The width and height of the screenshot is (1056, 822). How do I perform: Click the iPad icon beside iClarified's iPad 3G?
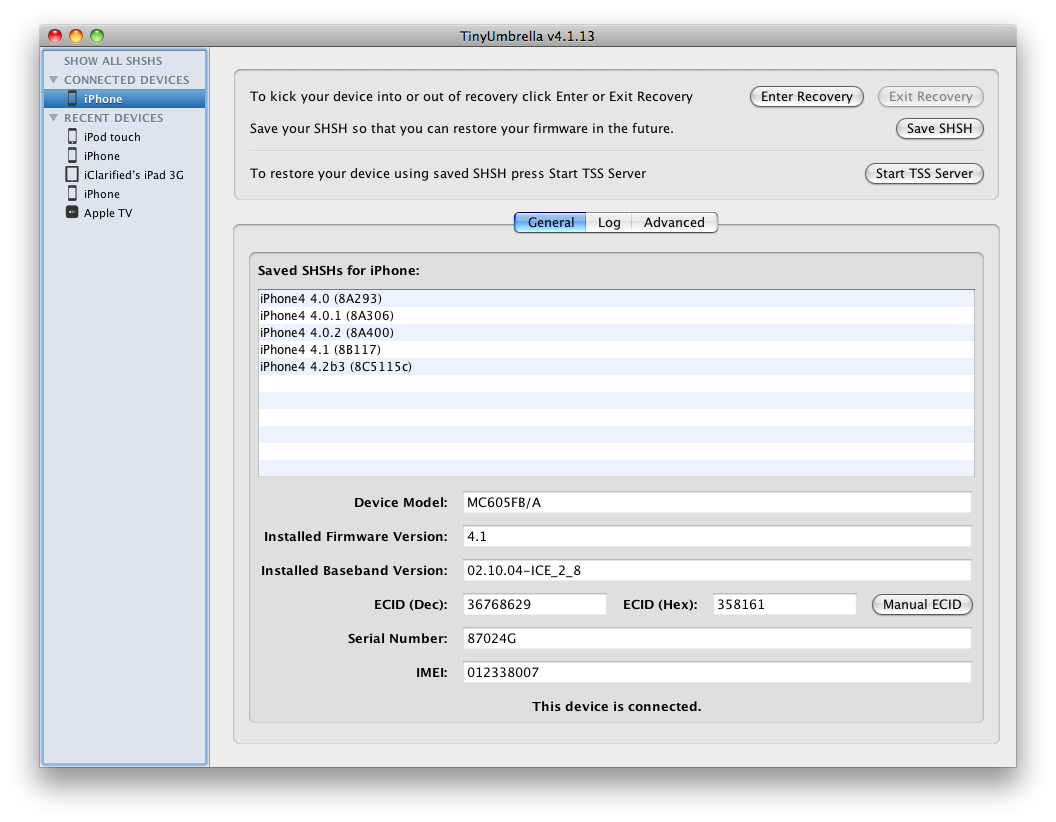[72, 174]
